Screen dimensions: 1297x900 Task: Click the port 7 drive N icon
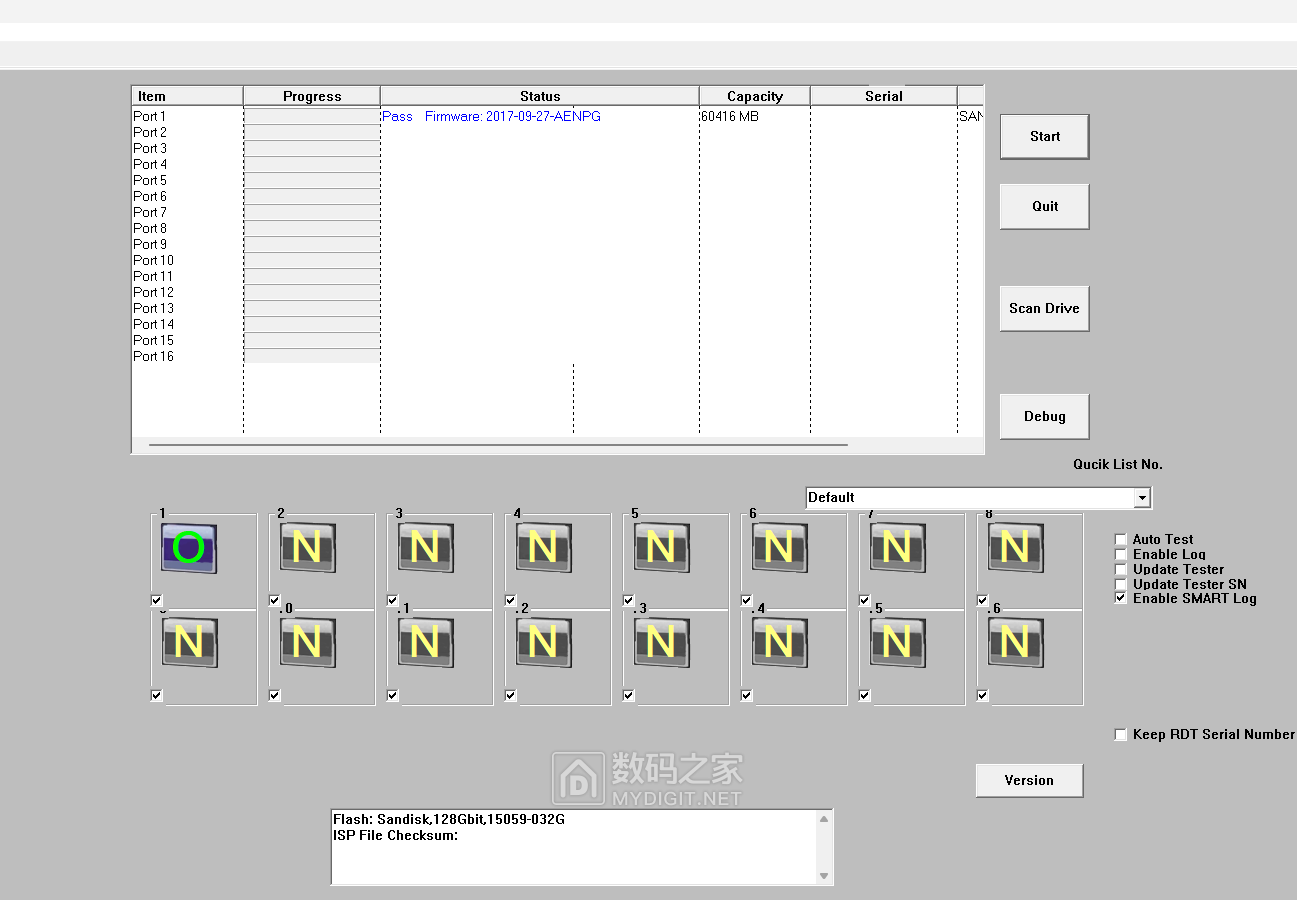click(897, 548)
